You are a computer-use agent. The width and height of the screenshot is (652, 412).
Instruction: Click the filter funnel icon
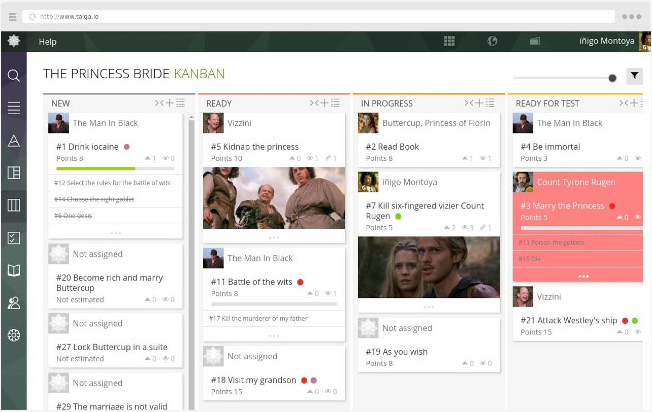(x=634, y=76)
